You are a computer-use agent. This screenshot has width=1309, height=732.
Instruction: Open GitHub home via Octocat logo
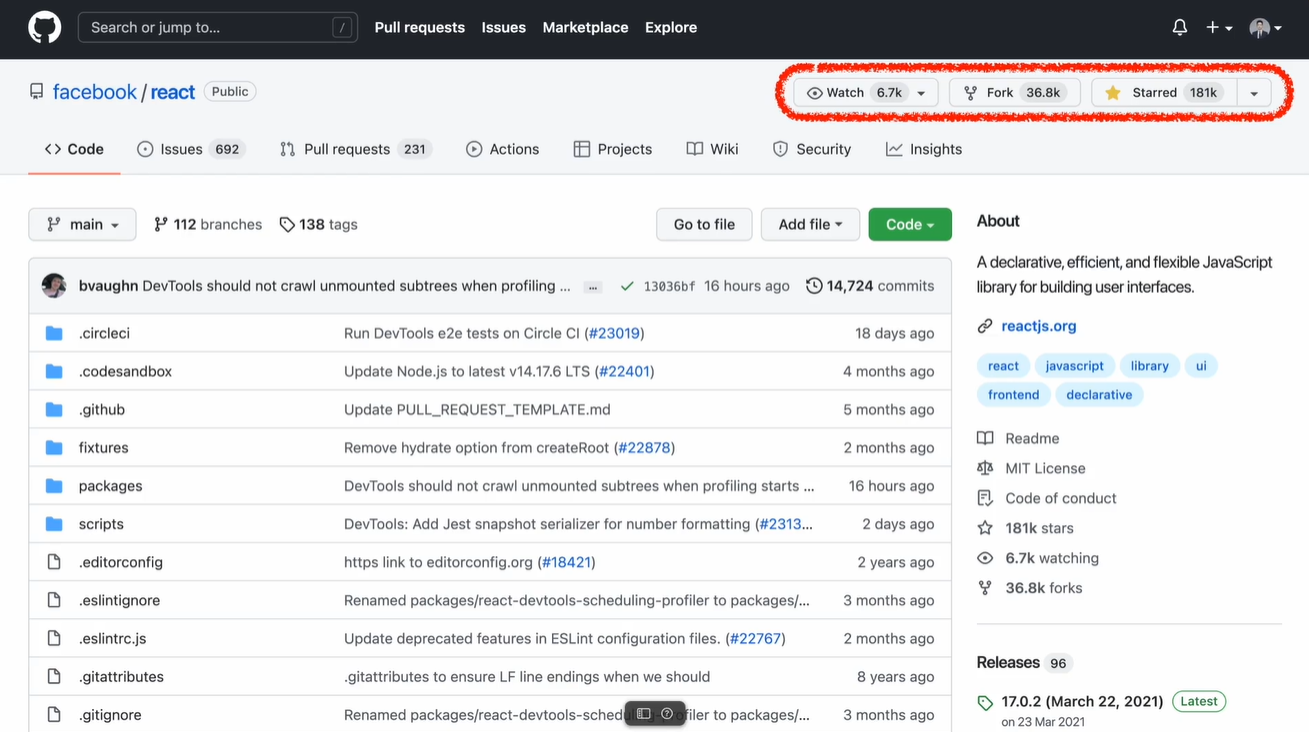click(x=44, y=27)
